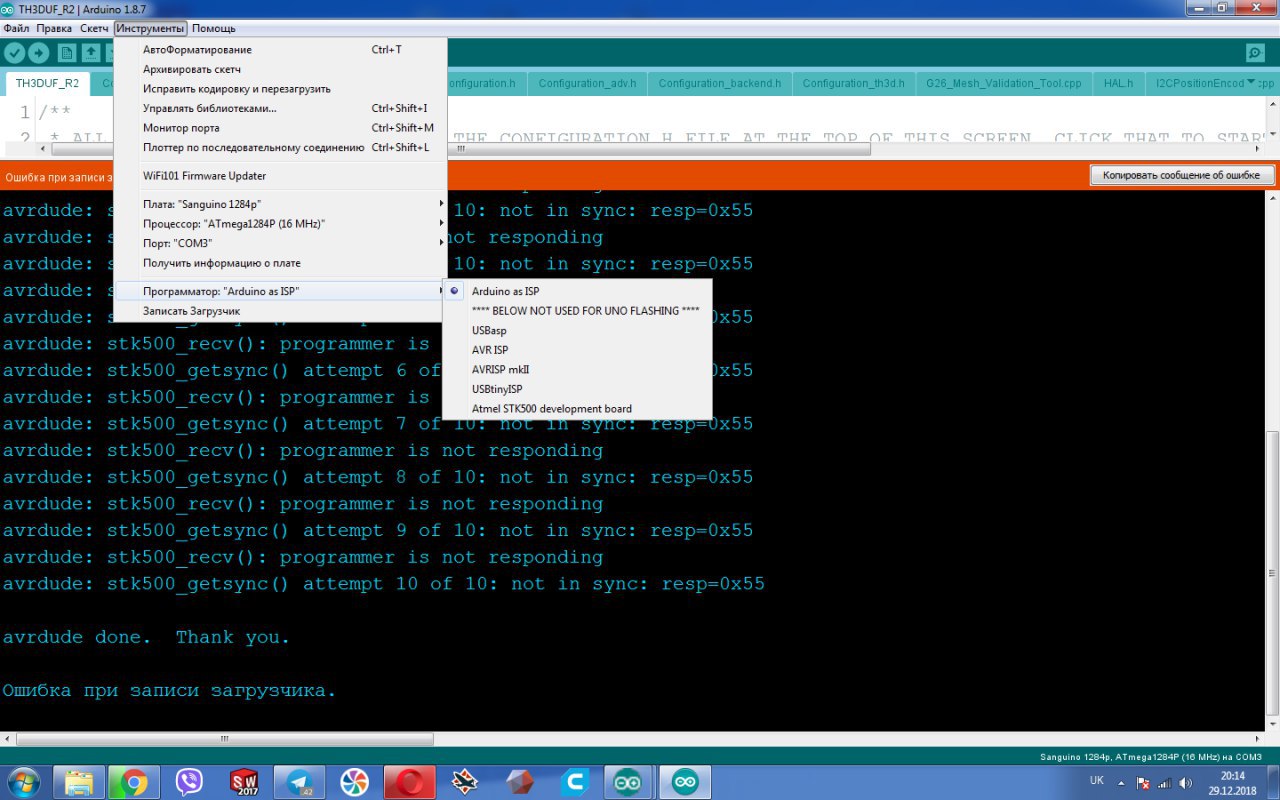Open Viber from taskbar
1280x800 pixels.
tap(189, 781)
